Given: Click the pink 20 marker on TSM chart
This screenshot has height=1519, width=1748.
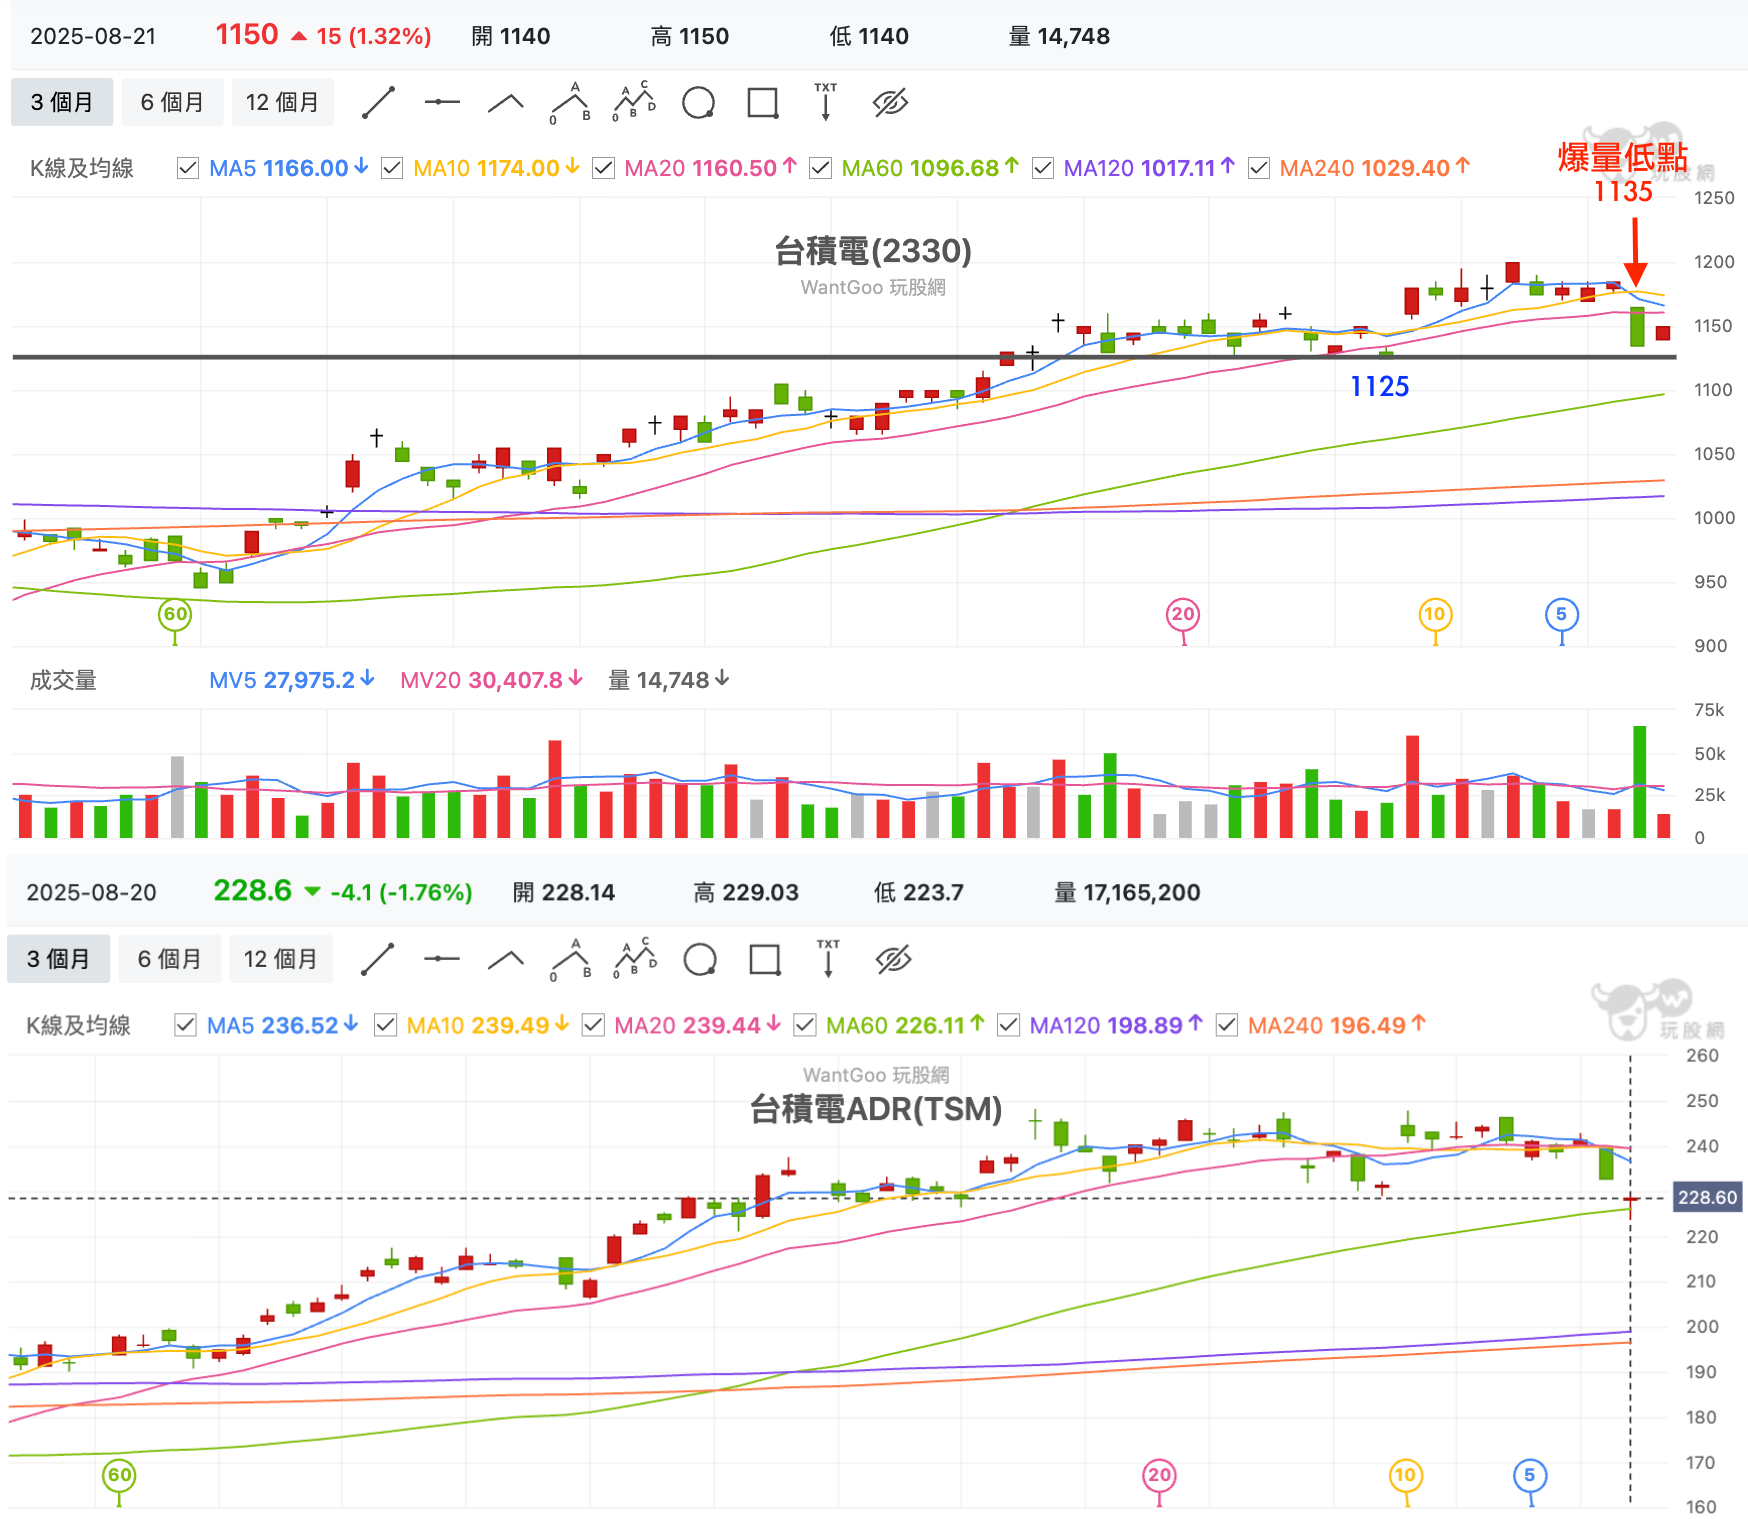Looking at the screenshot, I should [x=1159, y=1475].
